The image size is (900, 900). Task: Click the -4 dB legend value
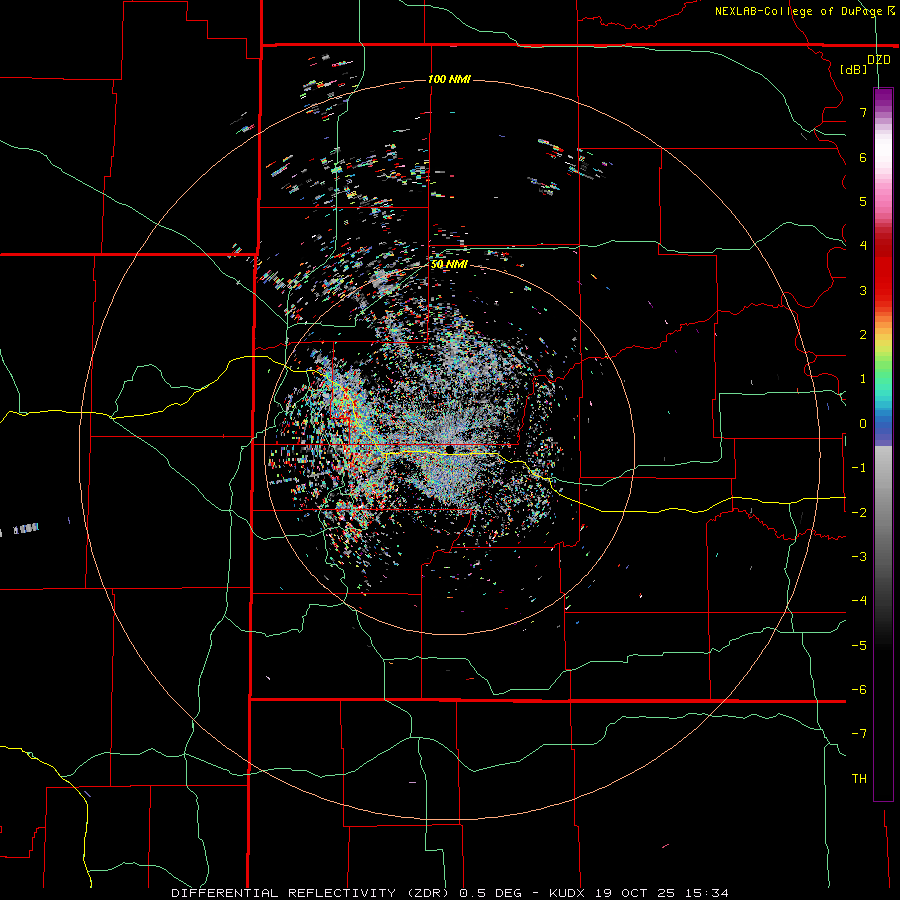(x=859, y=601)
